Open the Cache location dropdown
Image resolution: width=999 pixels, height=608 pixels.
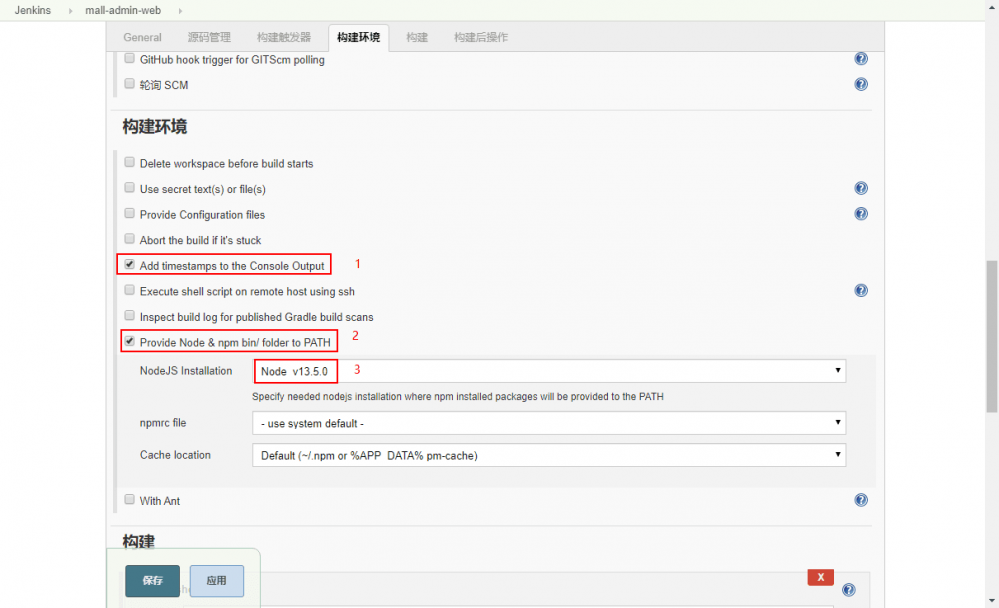[549, 455]
